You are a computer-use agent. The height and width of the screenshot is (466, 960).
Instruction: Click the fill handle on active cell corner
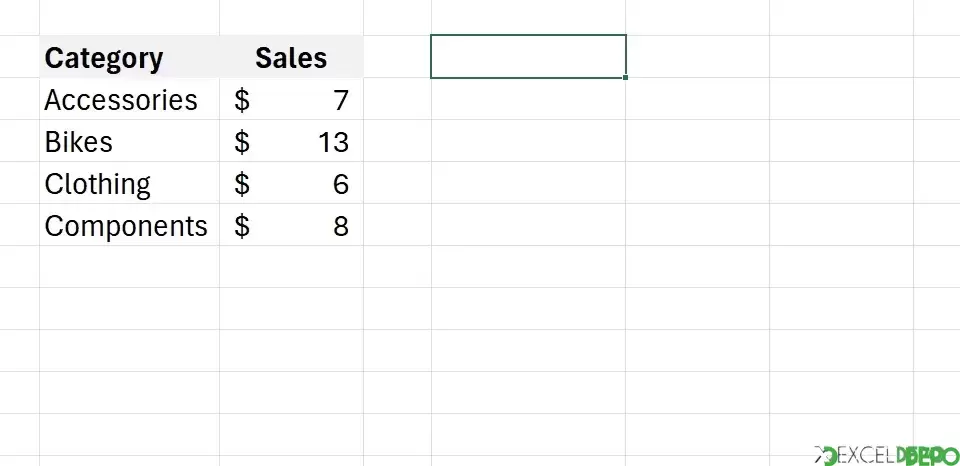coord(625,78)
